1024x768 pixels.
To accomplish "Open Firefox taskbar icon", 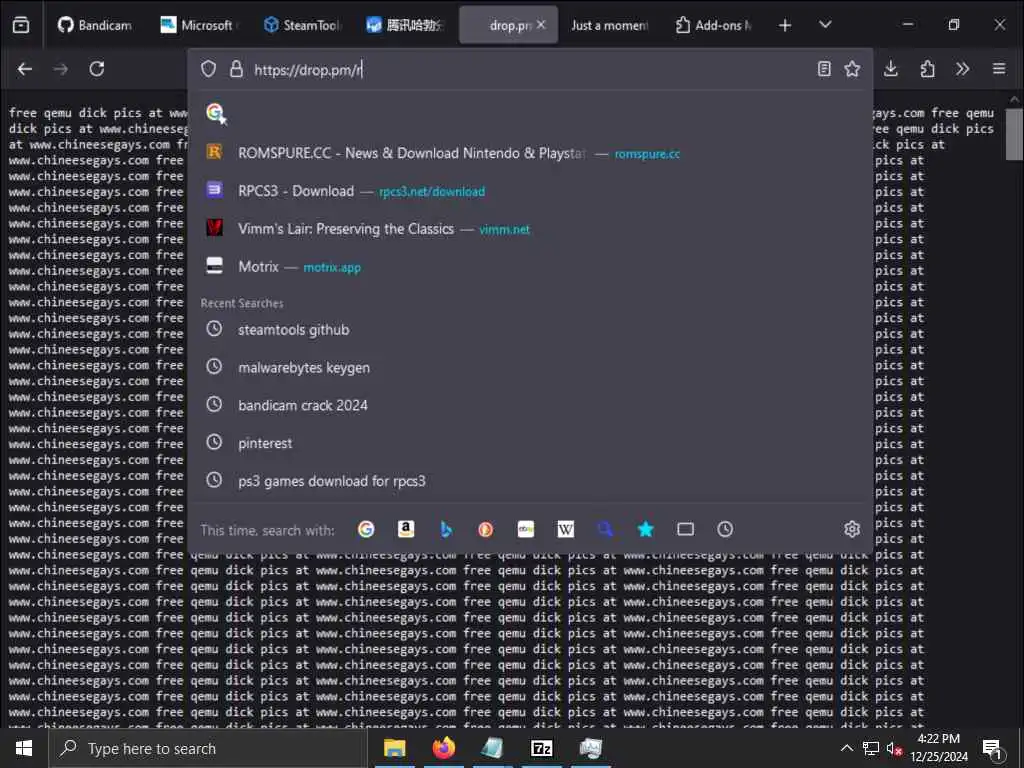I will [443, 748].
